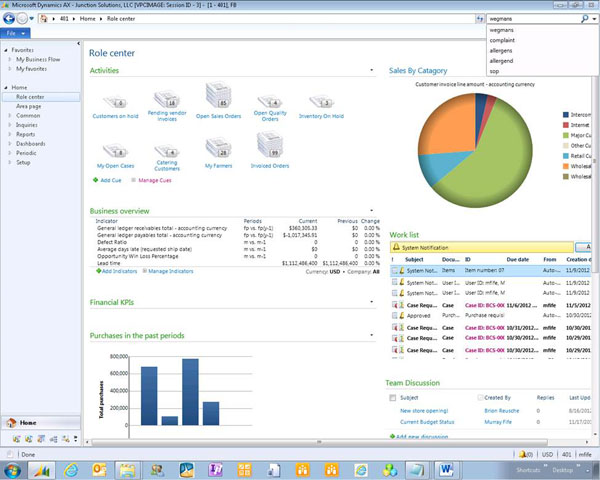Select Role center in navigation tree
The height and width of the screenshot is (480, 600).
point(41,97)
